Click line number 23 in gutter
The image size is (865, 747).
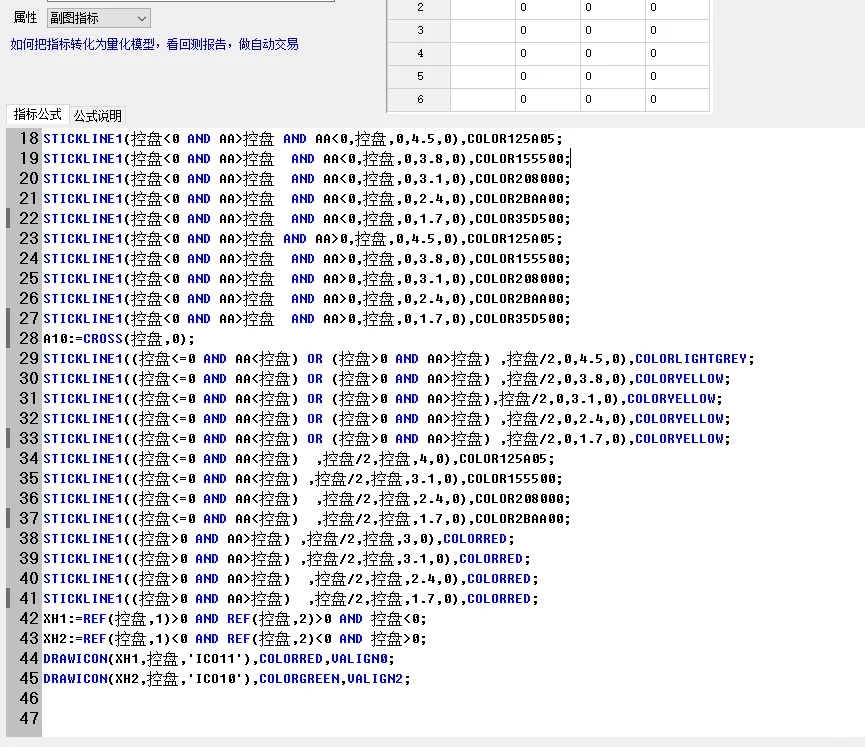[29, 238]
